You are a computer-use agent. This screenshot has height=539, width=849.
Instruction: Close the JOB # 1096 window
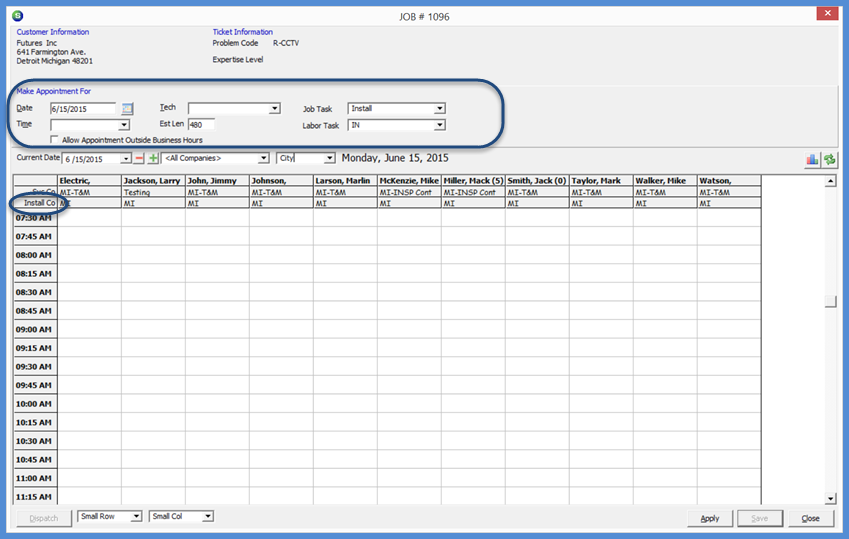point(827,13)
